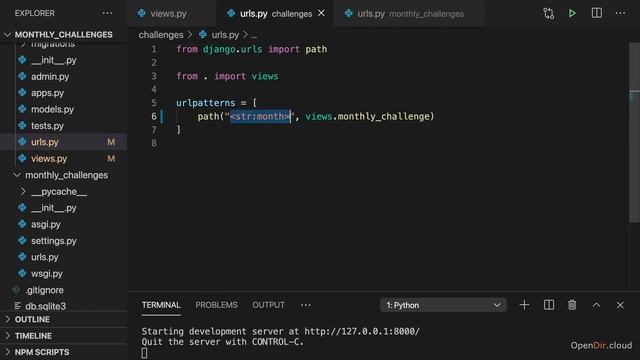
Task: Open apps.py in the explorer
Action: click(x=47, y=93)
